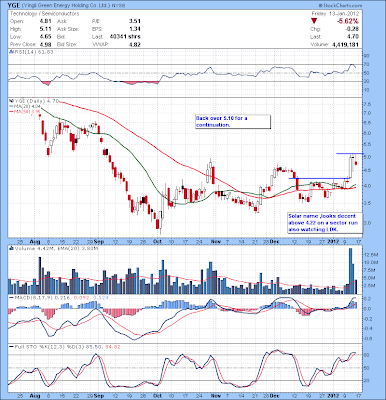Click the -5.62% change value
This screenshot has width=386, height=400.
[x=347, y=21]
